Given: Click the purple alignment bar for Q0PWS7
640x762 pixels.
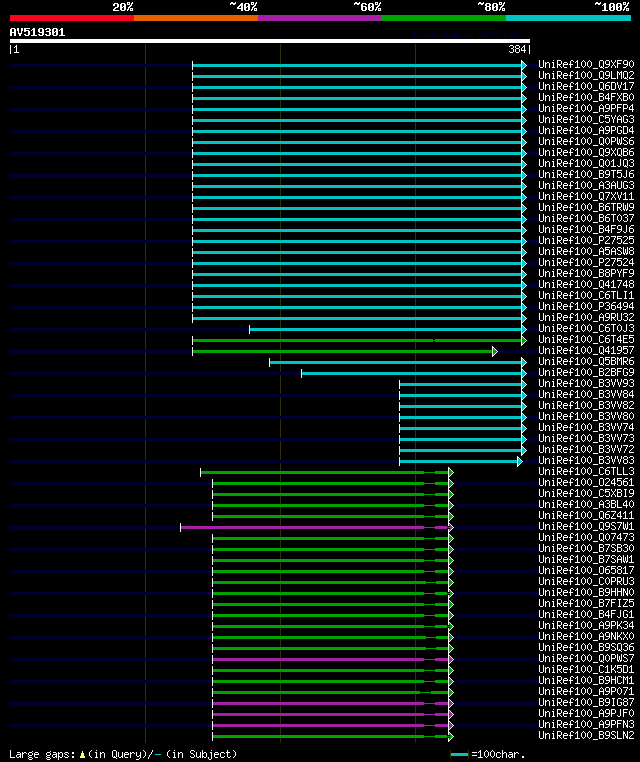Looking at the screenshot, I should (x=333, y=659).
